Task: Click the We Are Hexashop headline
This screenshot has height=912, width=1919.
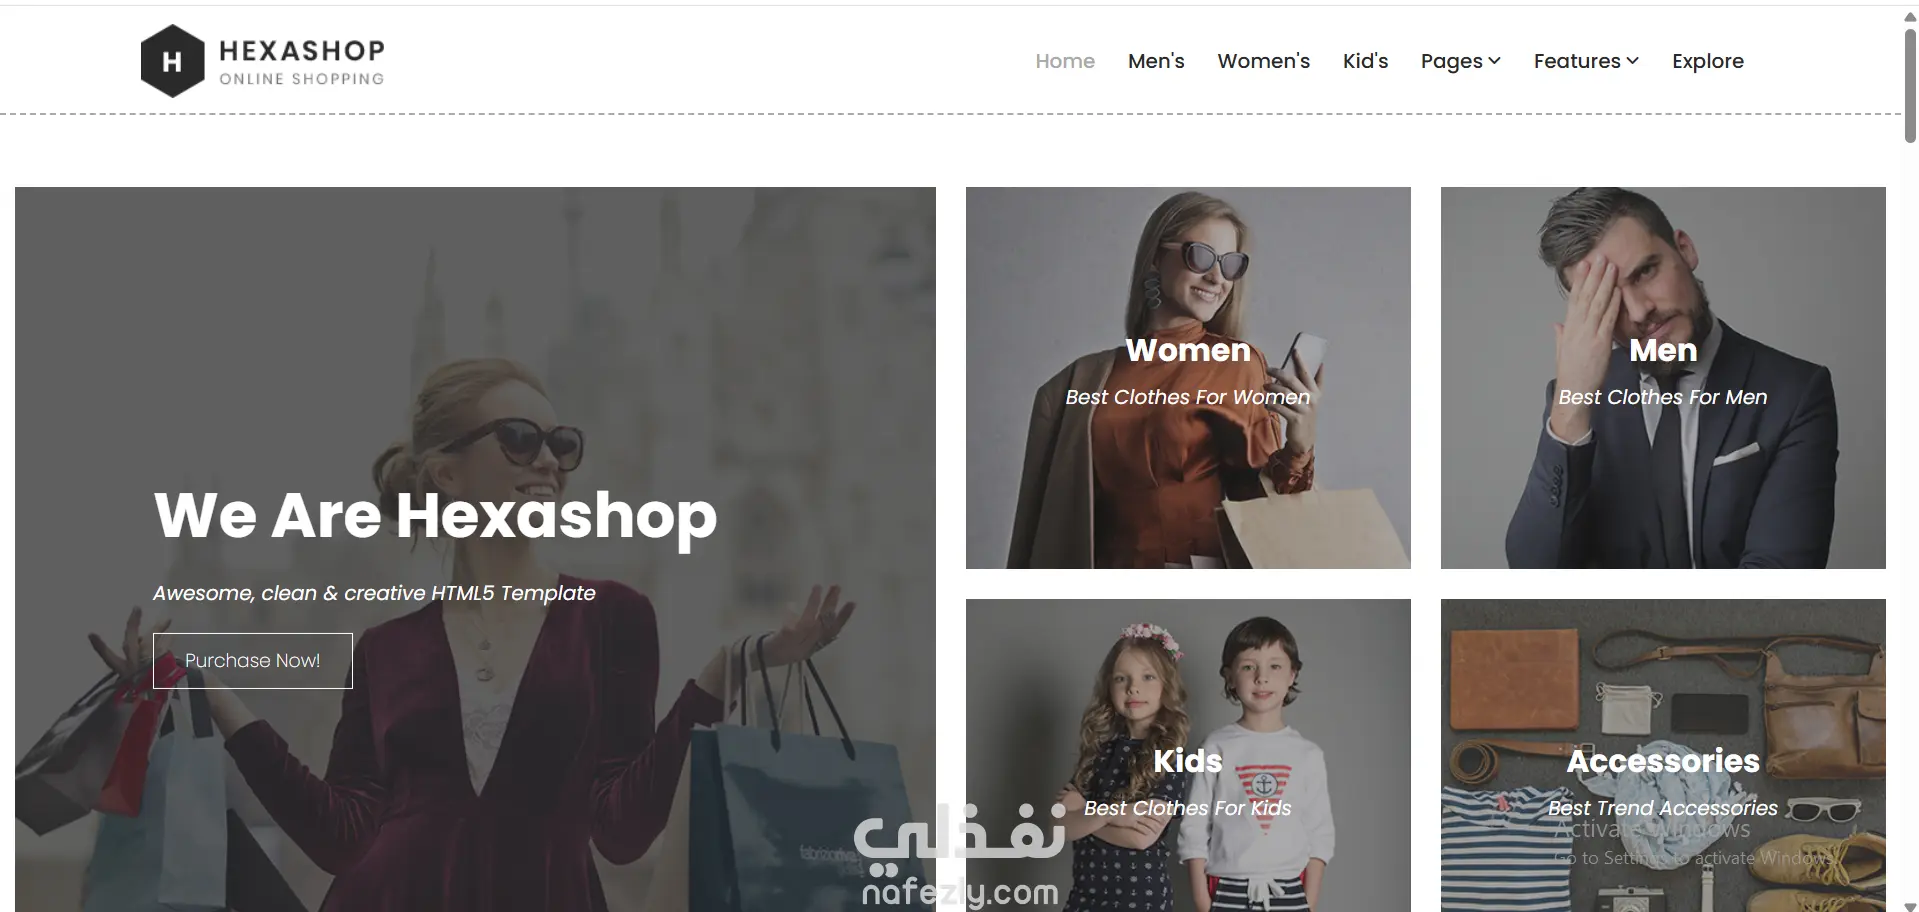Action: pyautogui.click(x=435, y=516)
